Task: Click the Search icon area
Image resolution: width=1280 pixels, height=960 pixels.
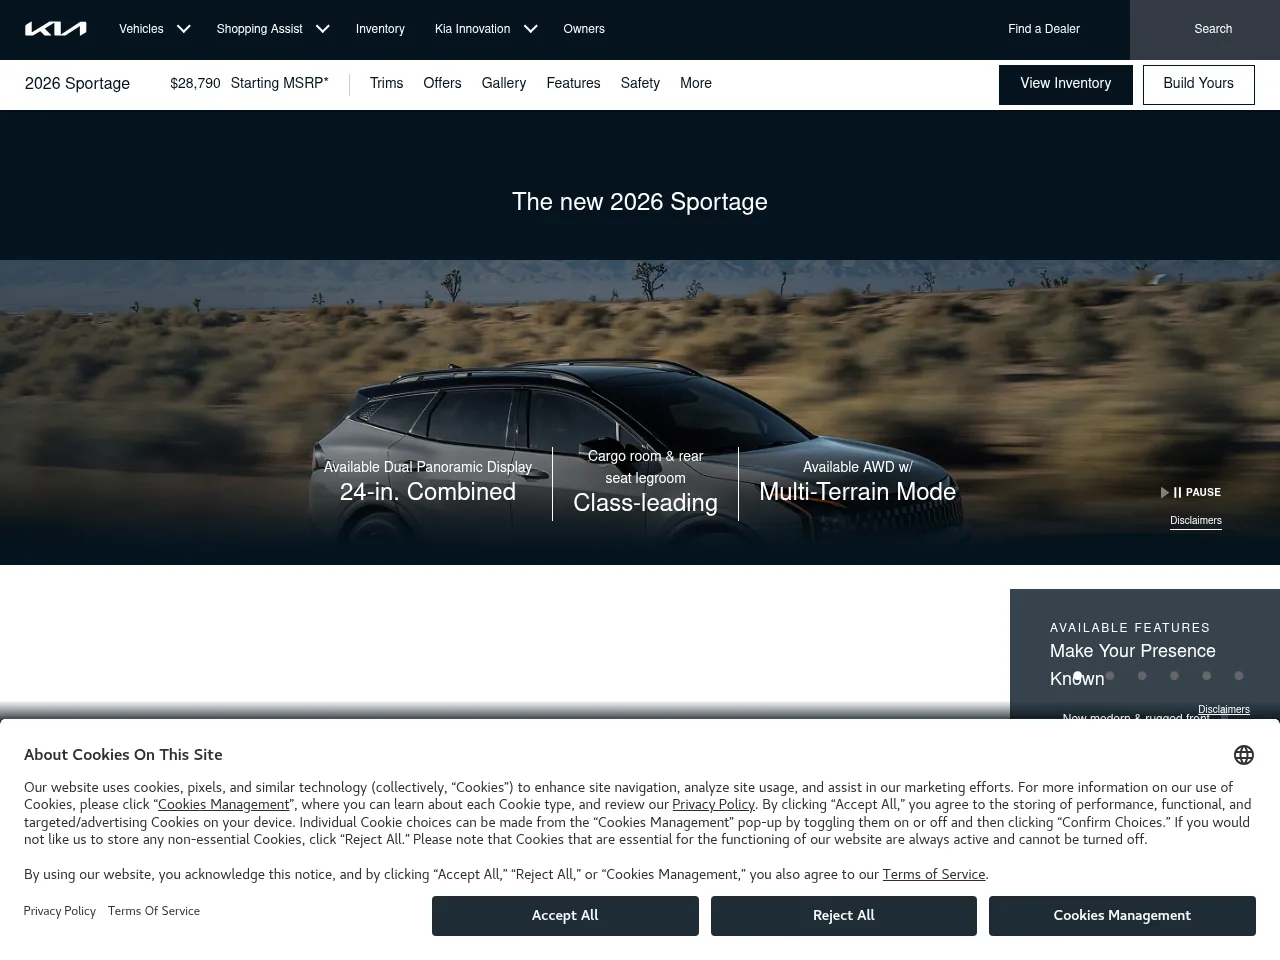Action: pyautogui.click(x=1212, y=30)
